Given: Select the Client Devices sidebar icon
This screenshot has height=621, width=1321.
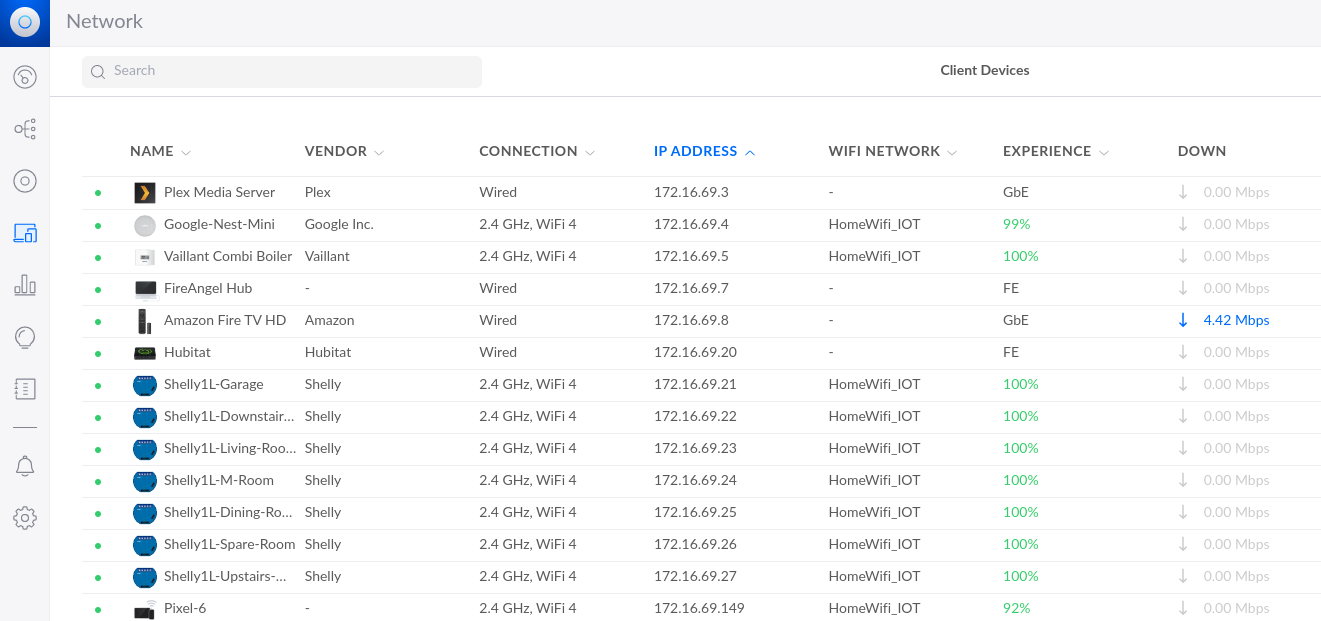Looking at the screenshot, I should 25,233.
